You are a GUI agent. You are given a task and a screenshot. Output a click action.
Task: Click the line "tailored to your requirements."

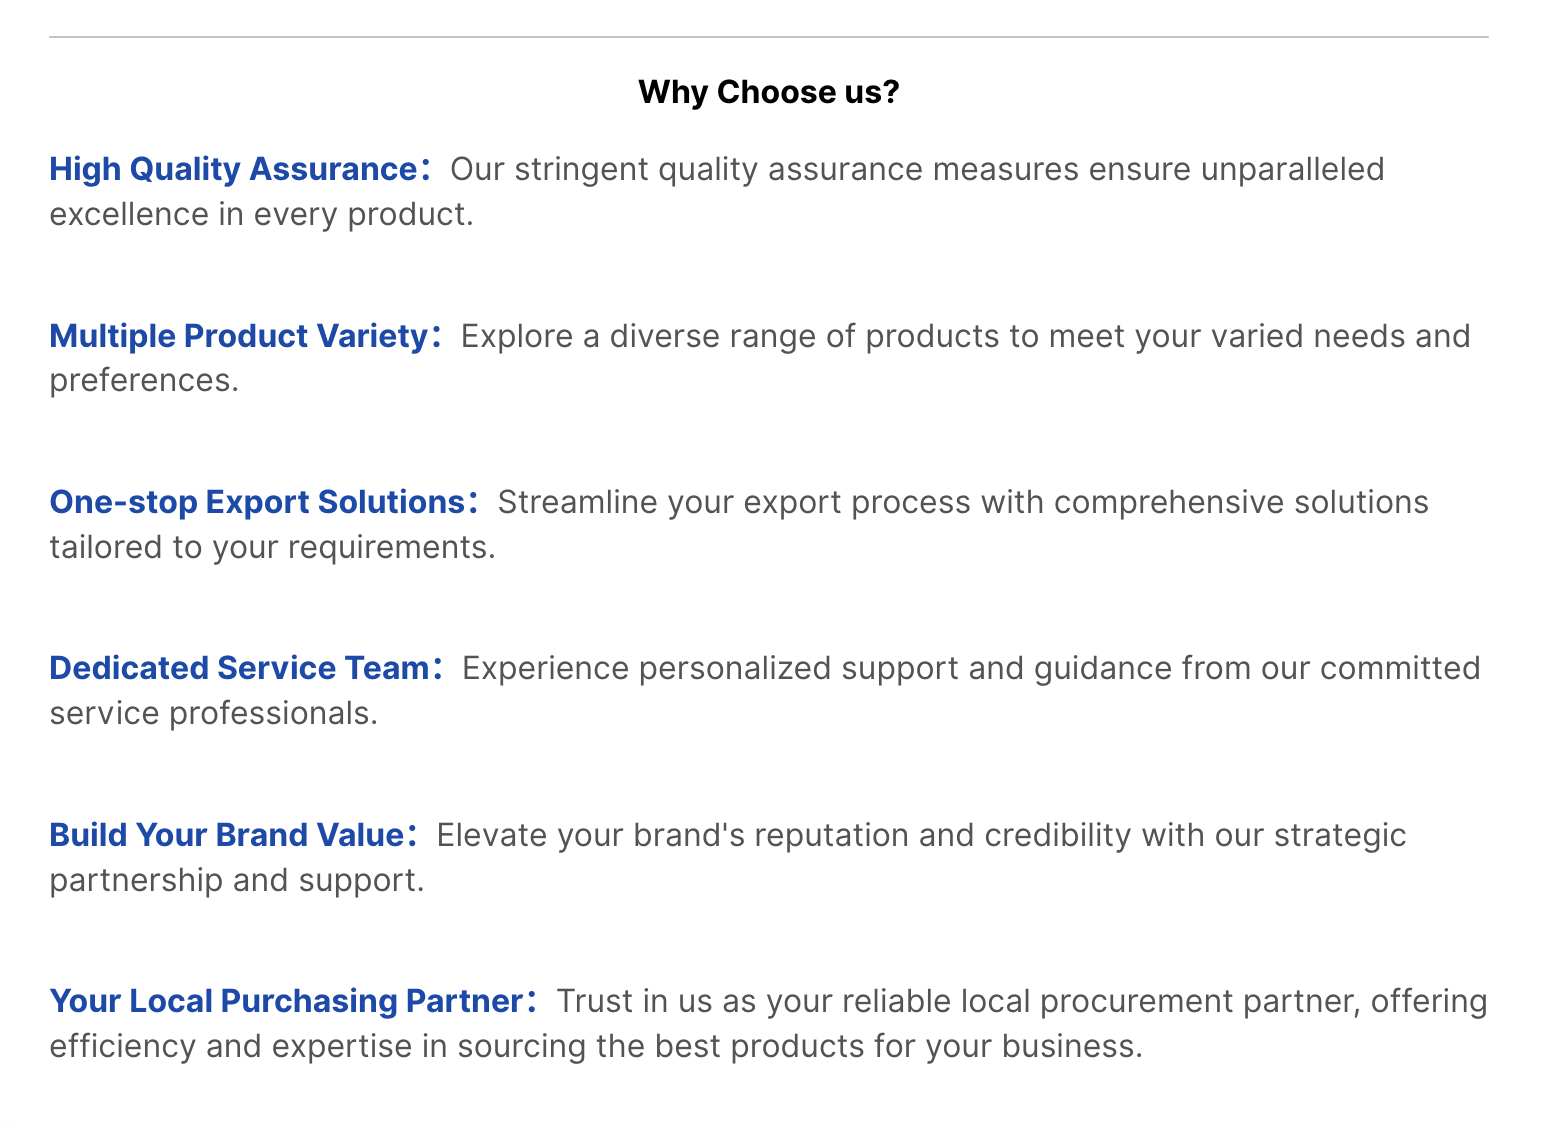pyautogui.click(x=272, y=547)
